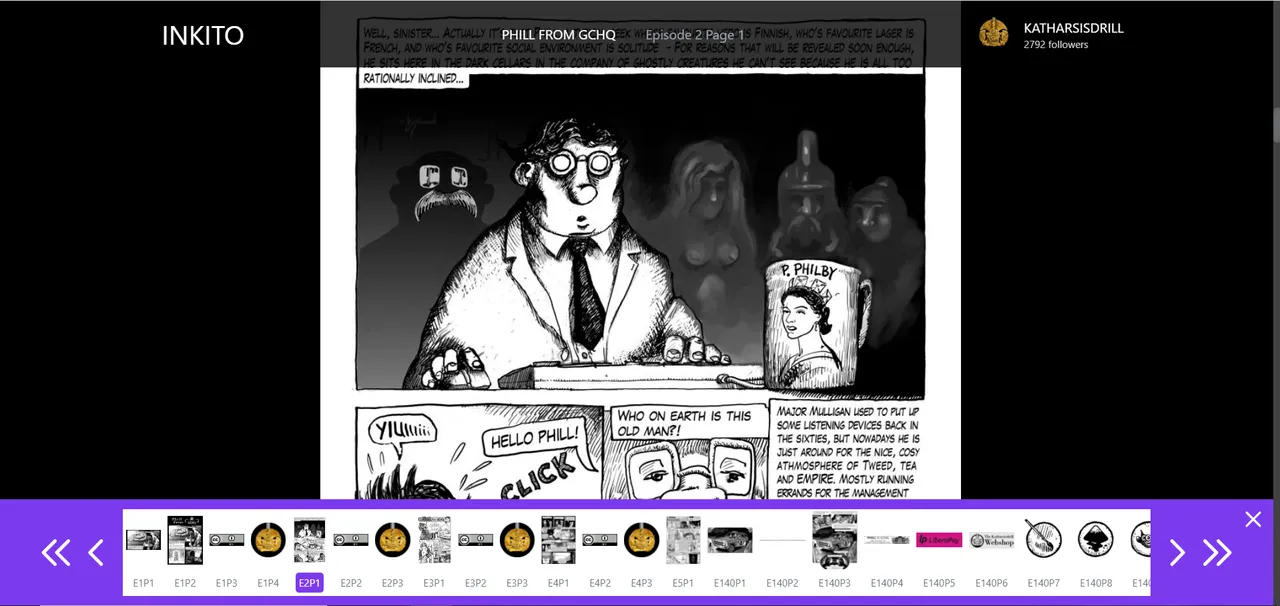Select the E1P3 license page thumbnail
Screen dimensions: 1280x606
pos(227,540)
